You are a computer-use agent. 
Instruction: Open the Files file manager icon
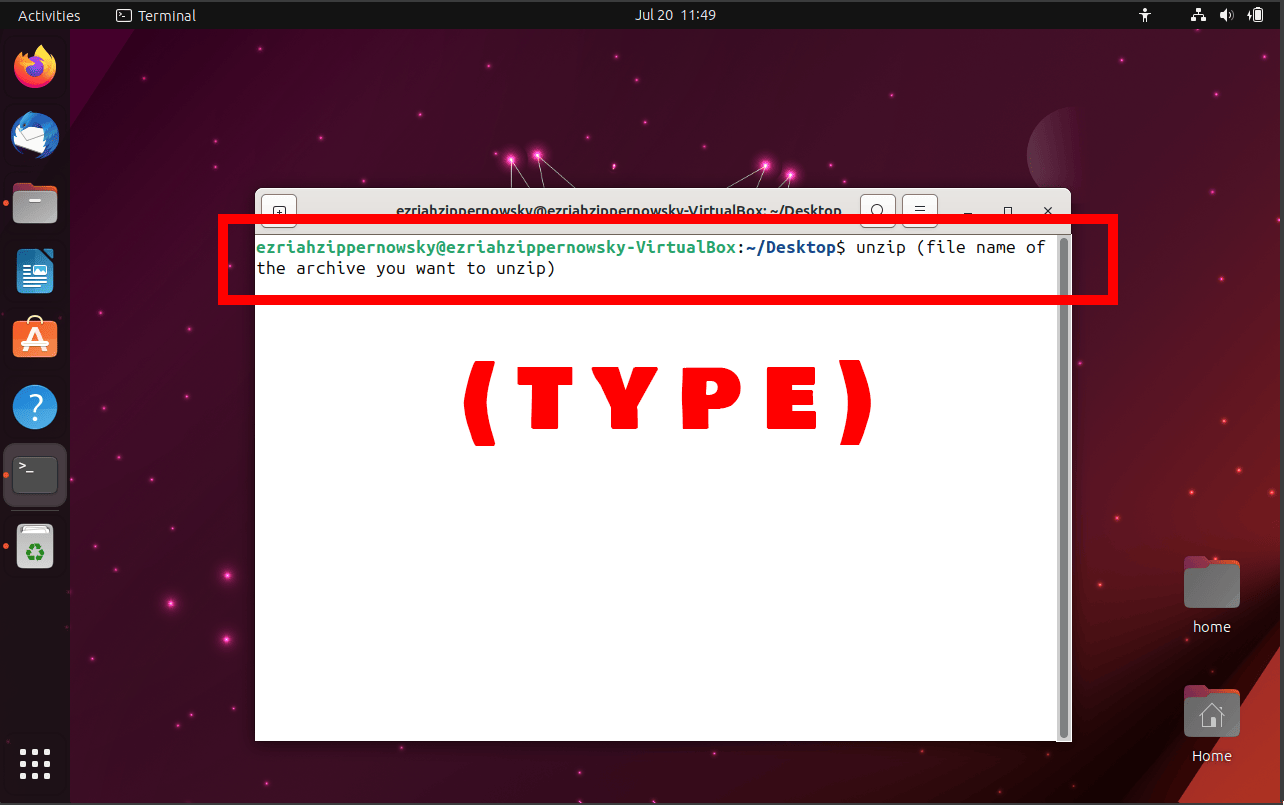[35, 203]
